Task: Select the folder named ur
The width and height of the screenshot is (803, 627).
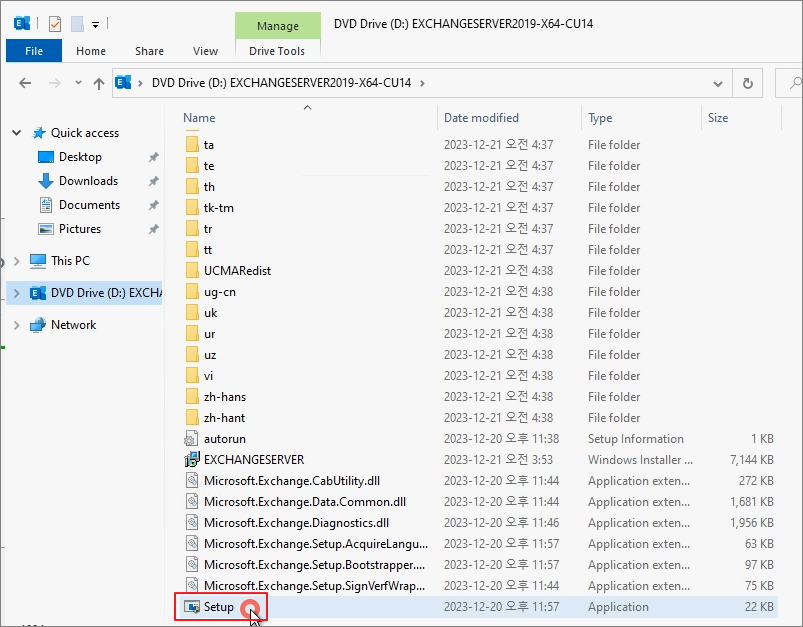Action: click(209, 334)
